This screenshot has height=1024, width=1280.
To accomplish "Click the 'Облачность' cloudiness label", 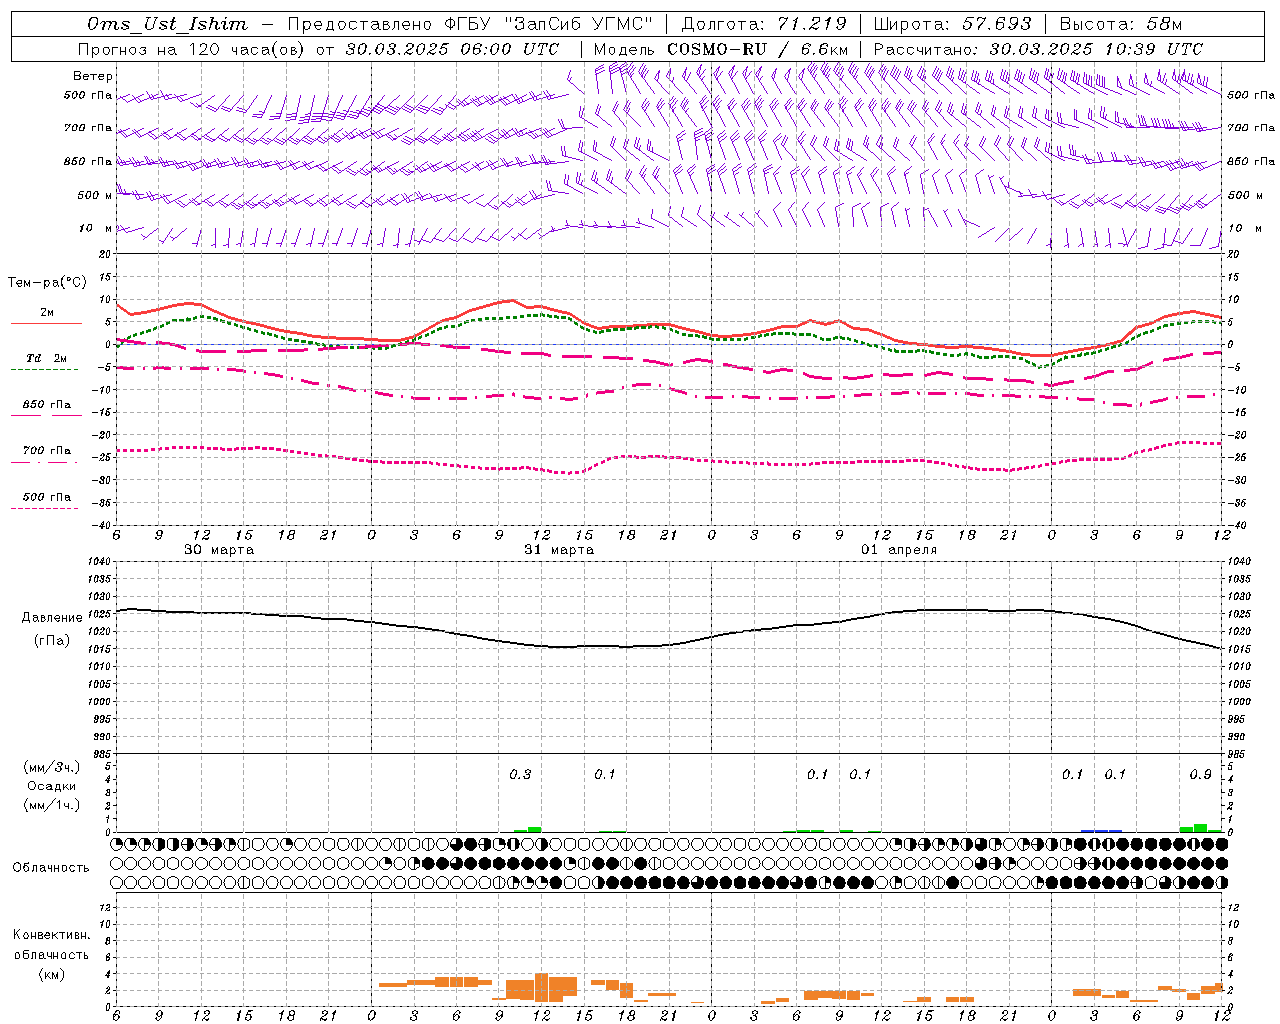I will (x=51, y=868).
